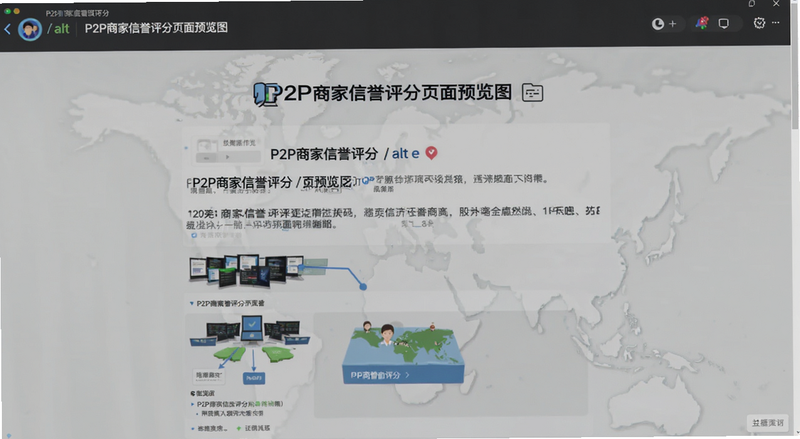Screen dimensions: 800x439
Task: Click the right green map piece in the diagram
Action: click(x=279, y=353)
